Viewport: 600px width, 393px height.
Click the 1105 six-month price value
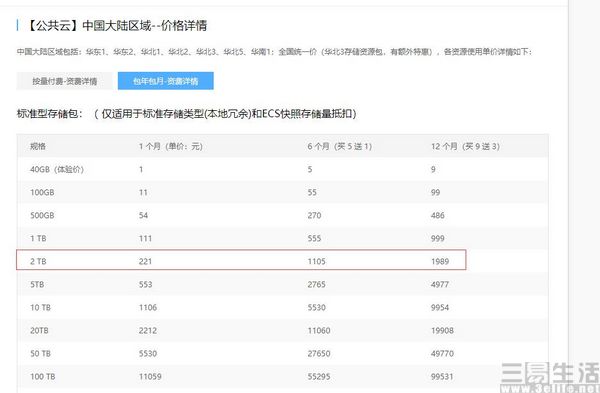click(x=317, y=261)
